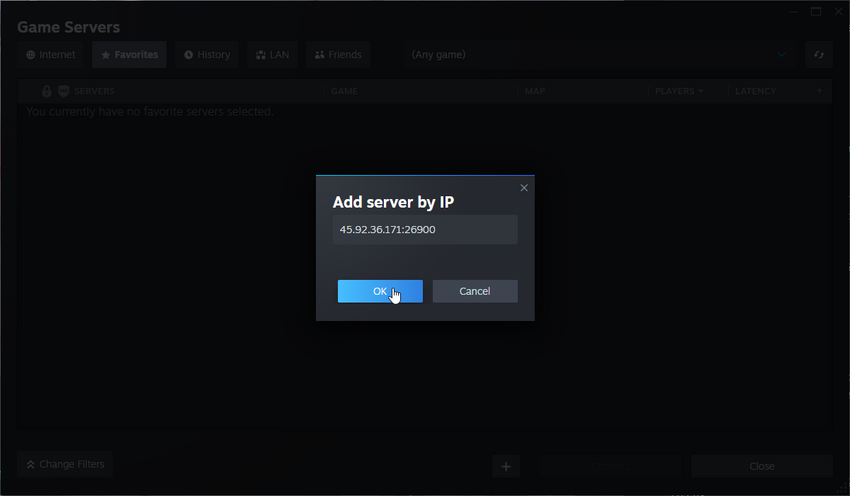The width and height of the screenshot is (850, 496).
Task: Confirm adding server with OK button
Action: click(380, 291)
